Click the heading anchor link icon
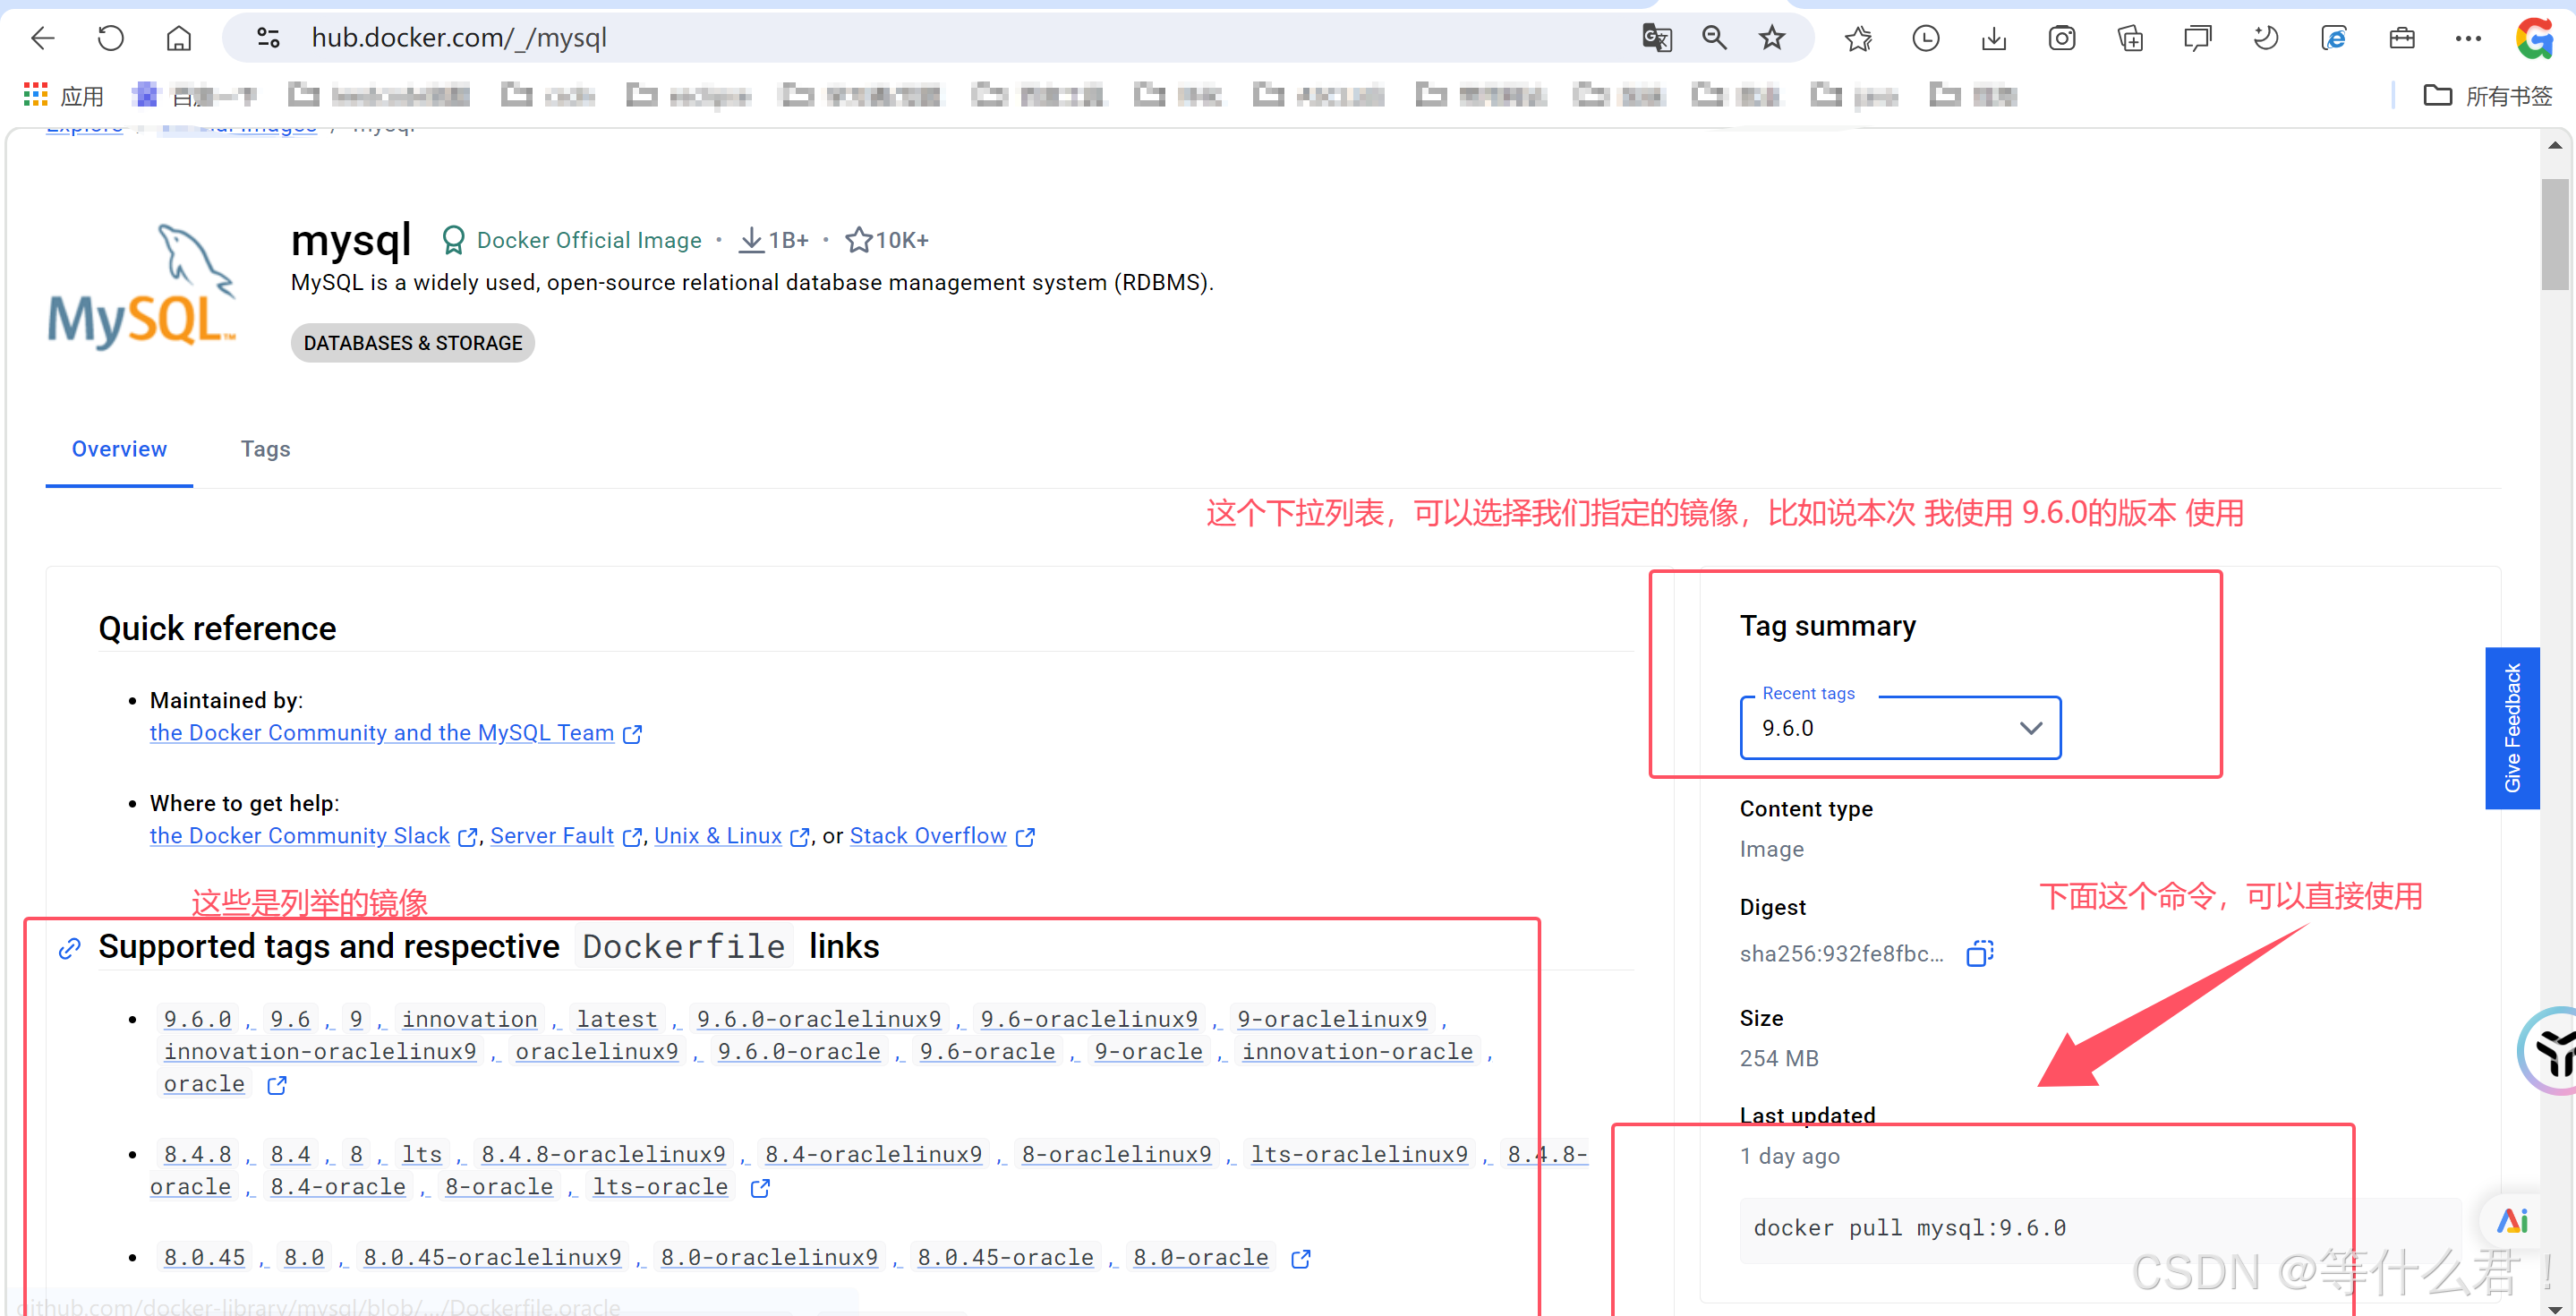Image resolution: width=2576 pixels, height=1316 pixels. point(70,947)
